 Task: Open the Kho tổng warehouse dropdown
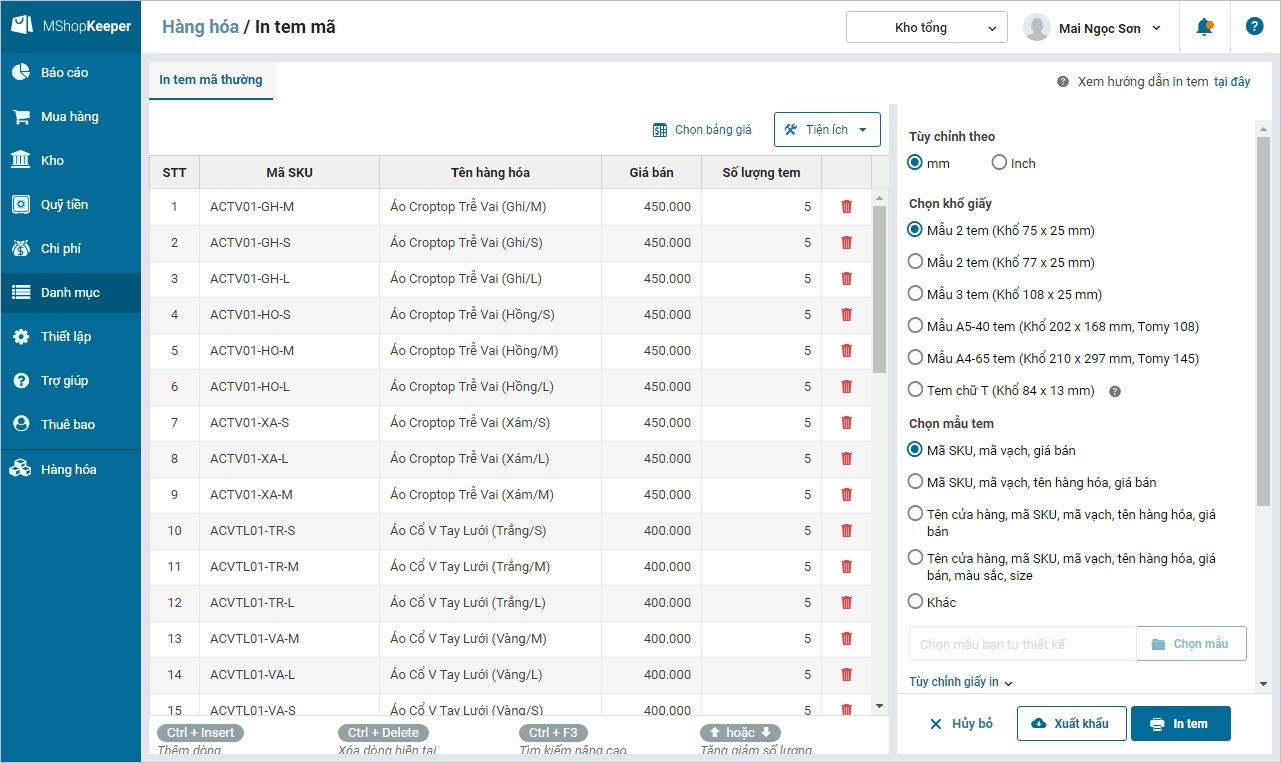point(927,28)
